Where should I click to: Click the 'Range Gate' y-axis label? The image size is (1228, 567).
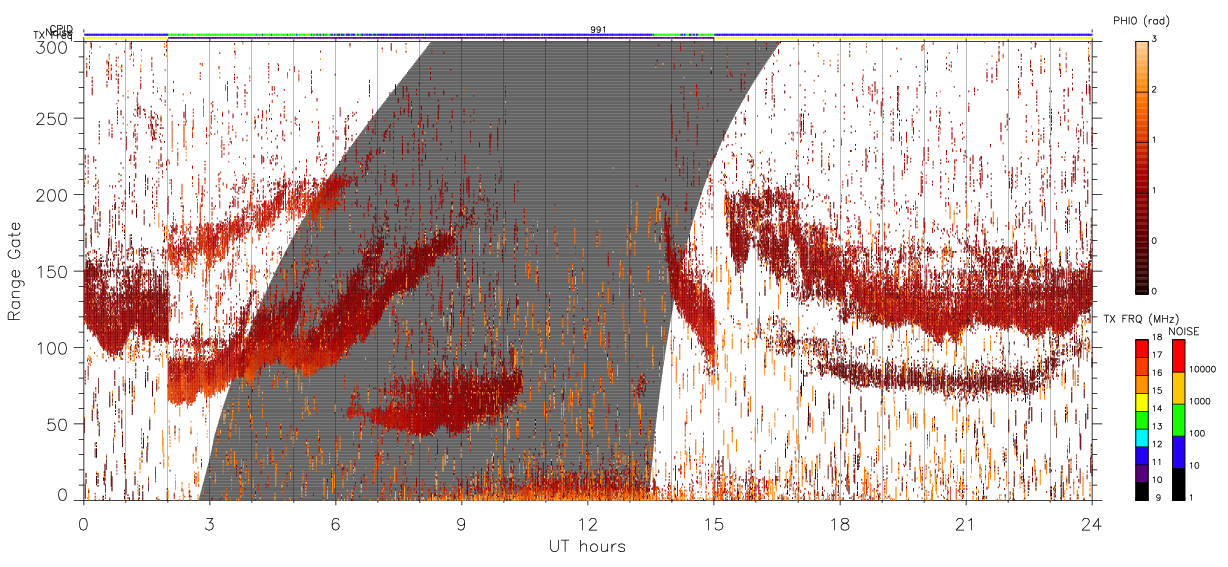[x=15, y=271]
